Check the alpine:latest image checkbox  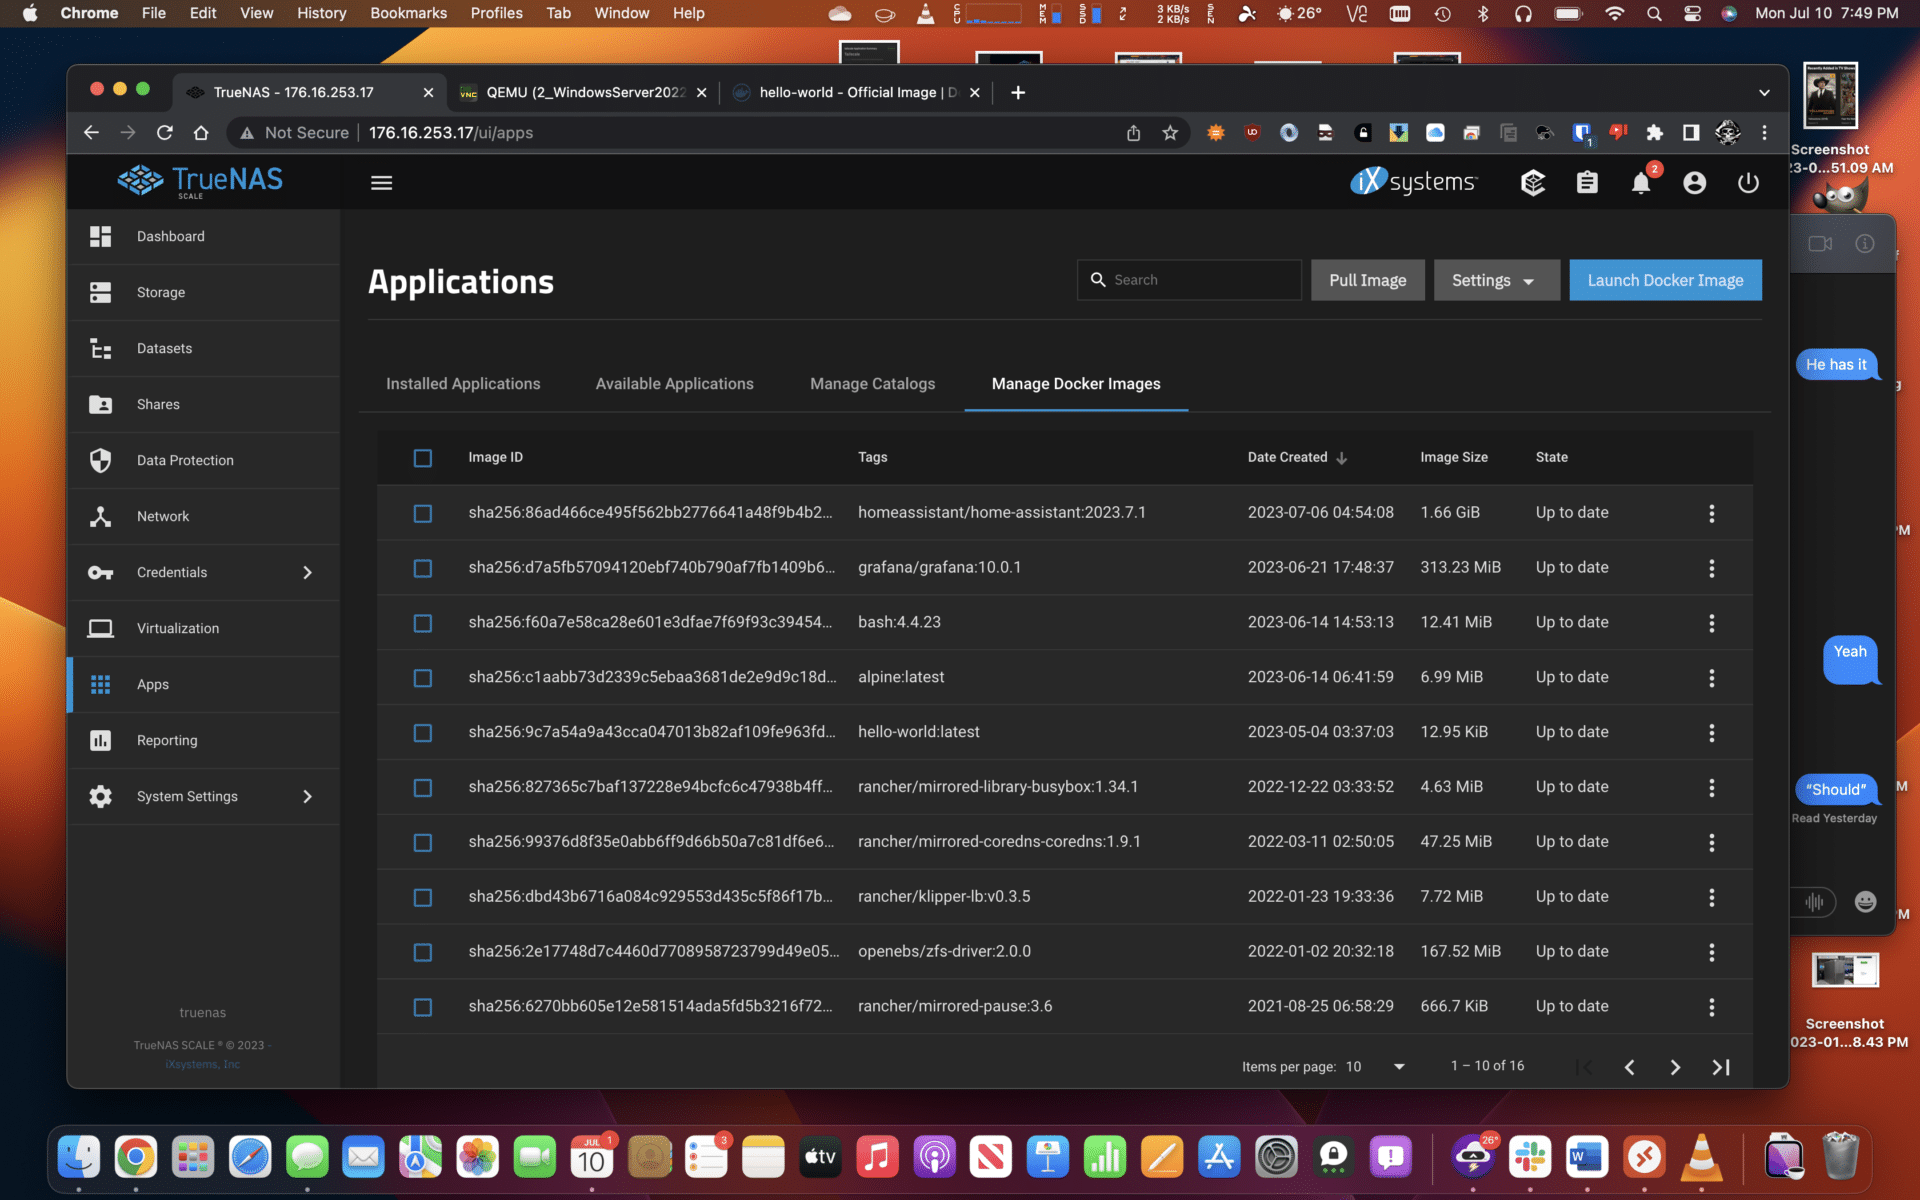pos(423,678)
